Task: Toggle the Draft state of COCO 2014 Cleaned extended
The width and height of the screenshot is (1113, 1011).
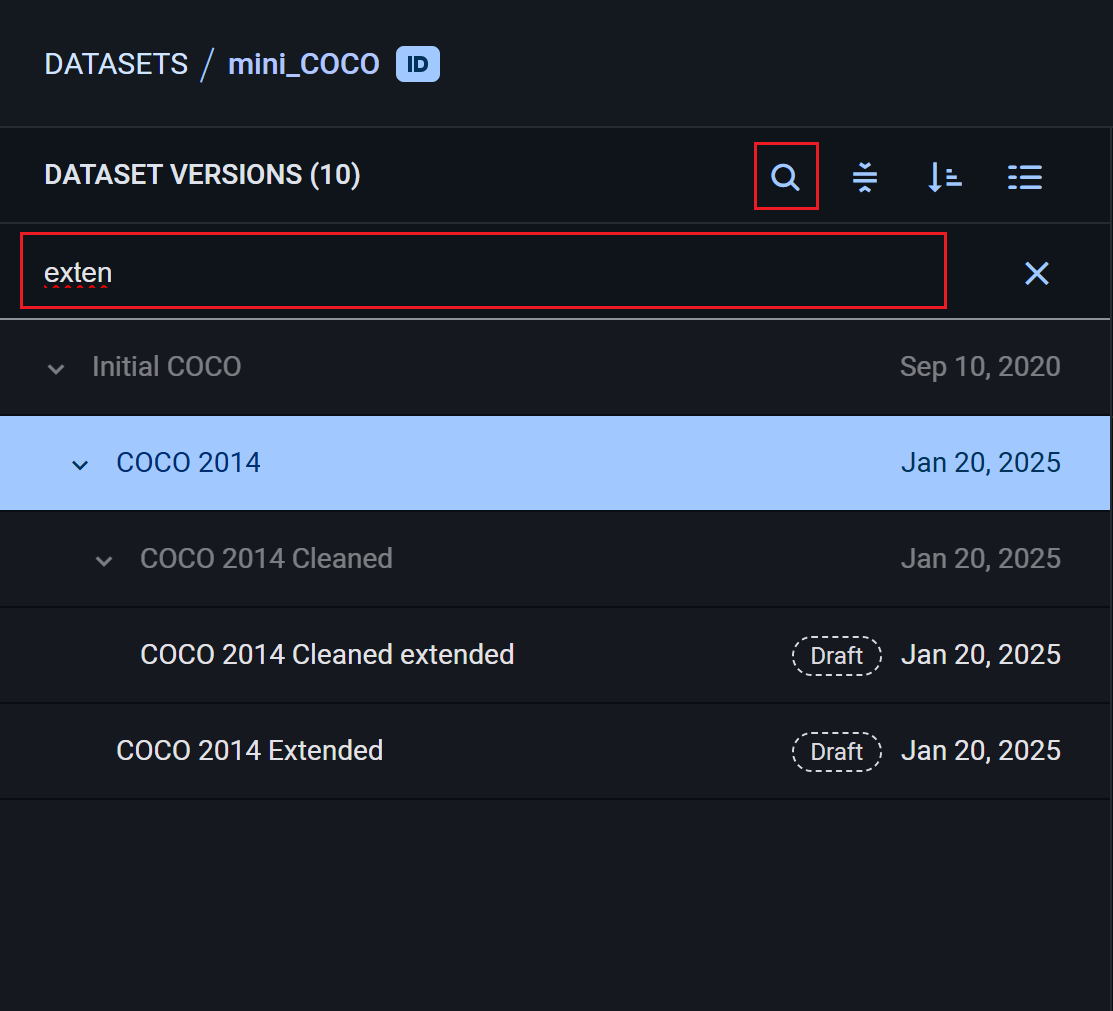Action: point(836,655)
